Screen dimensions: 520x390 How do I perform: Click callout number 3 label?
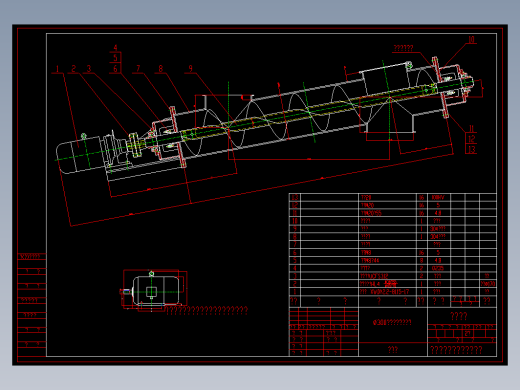point(89,69)
